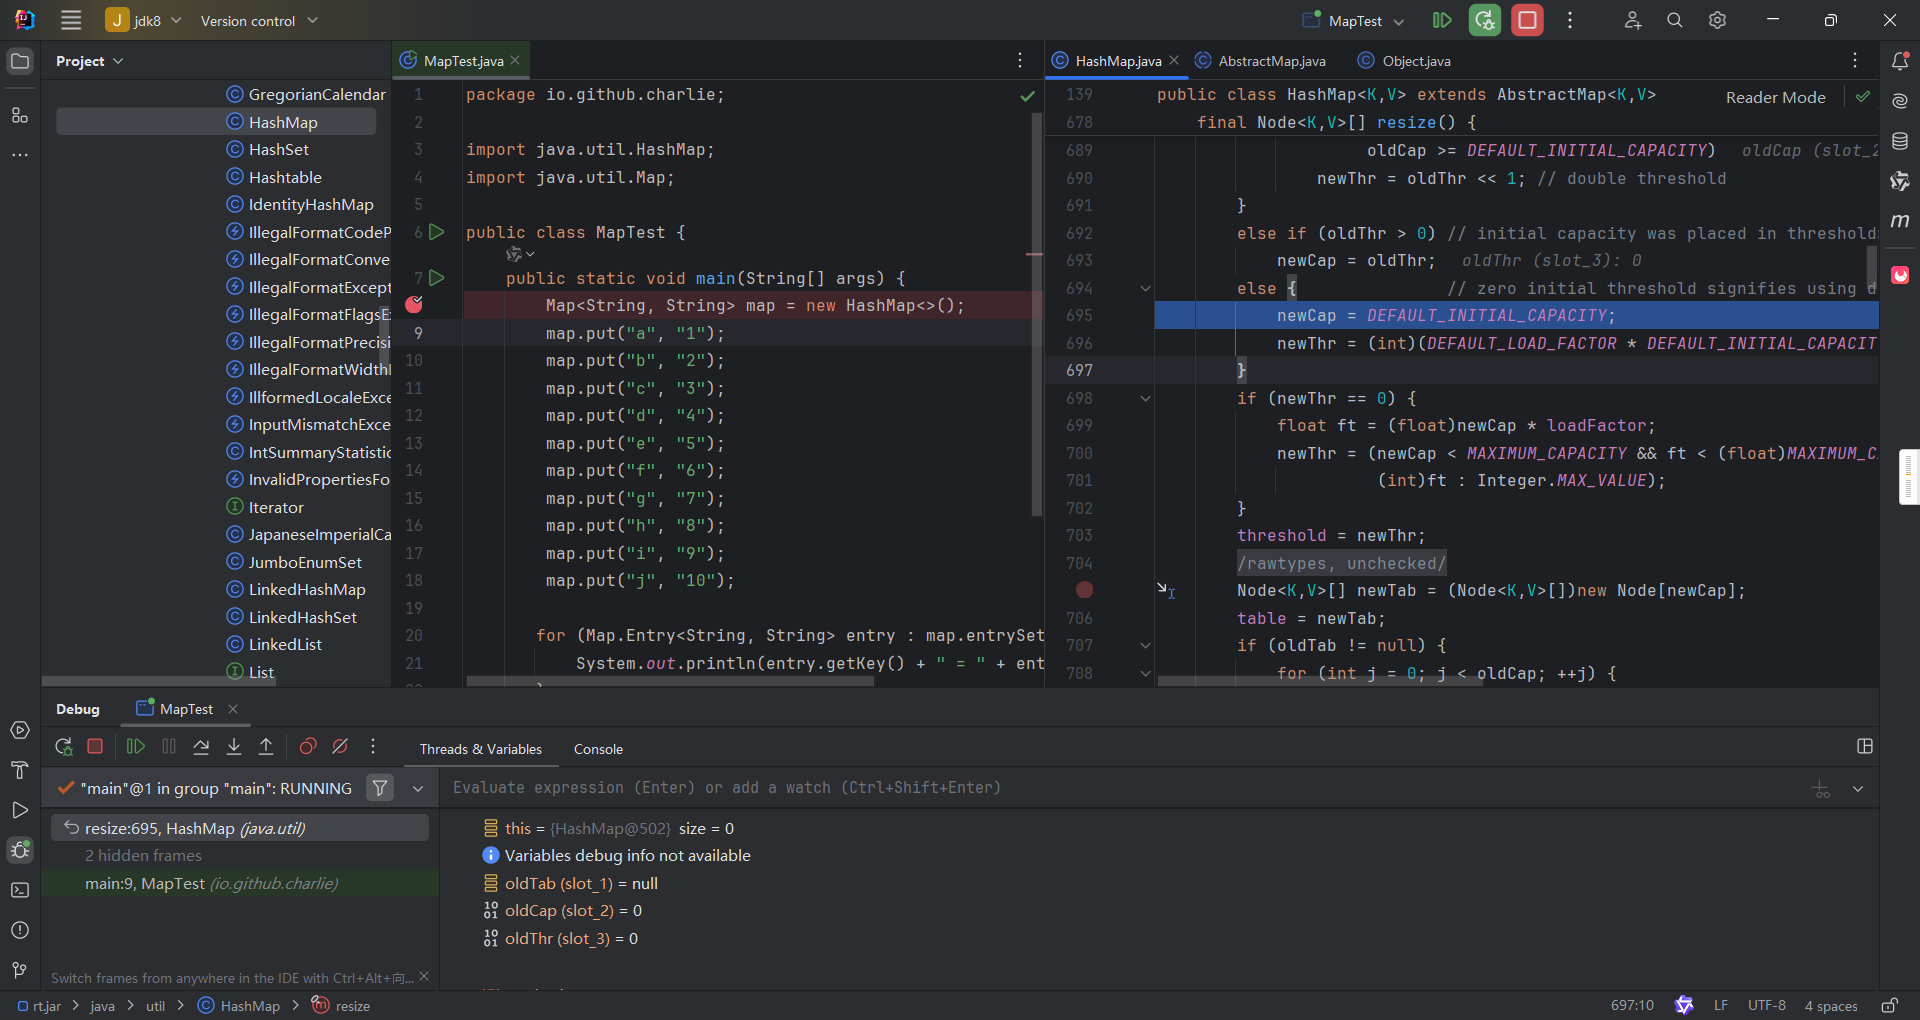The image size is (1920, 1020).
Task: Resume program from the top toolbar
Action: point(1442,20)
